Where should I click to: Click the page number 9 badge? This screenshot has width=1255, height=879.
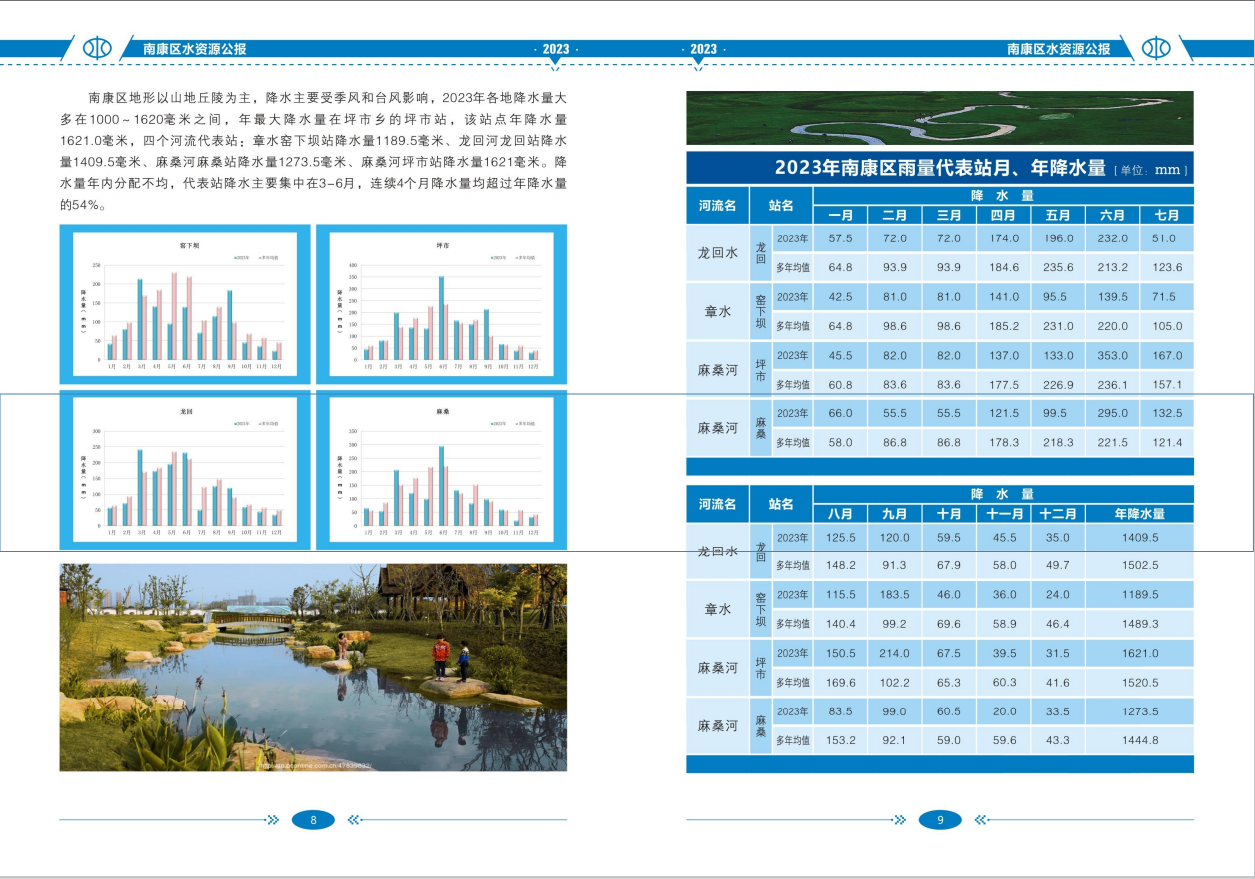[x=940, y=820]
